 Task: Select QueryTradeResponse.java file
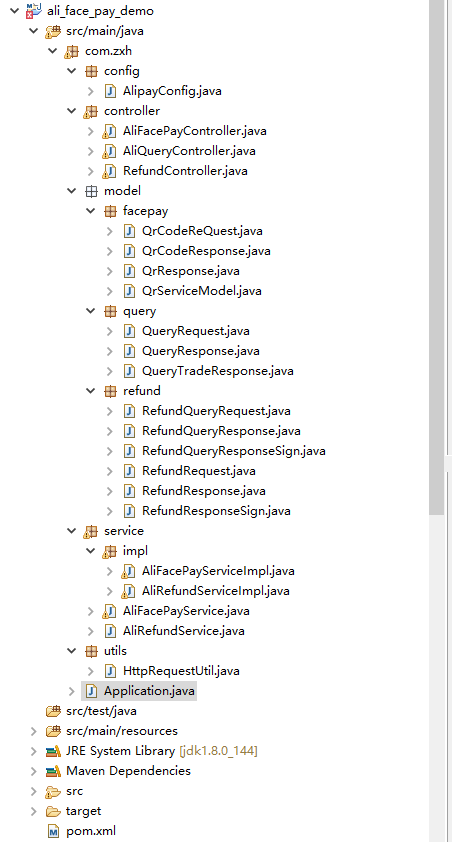(217, 371)
